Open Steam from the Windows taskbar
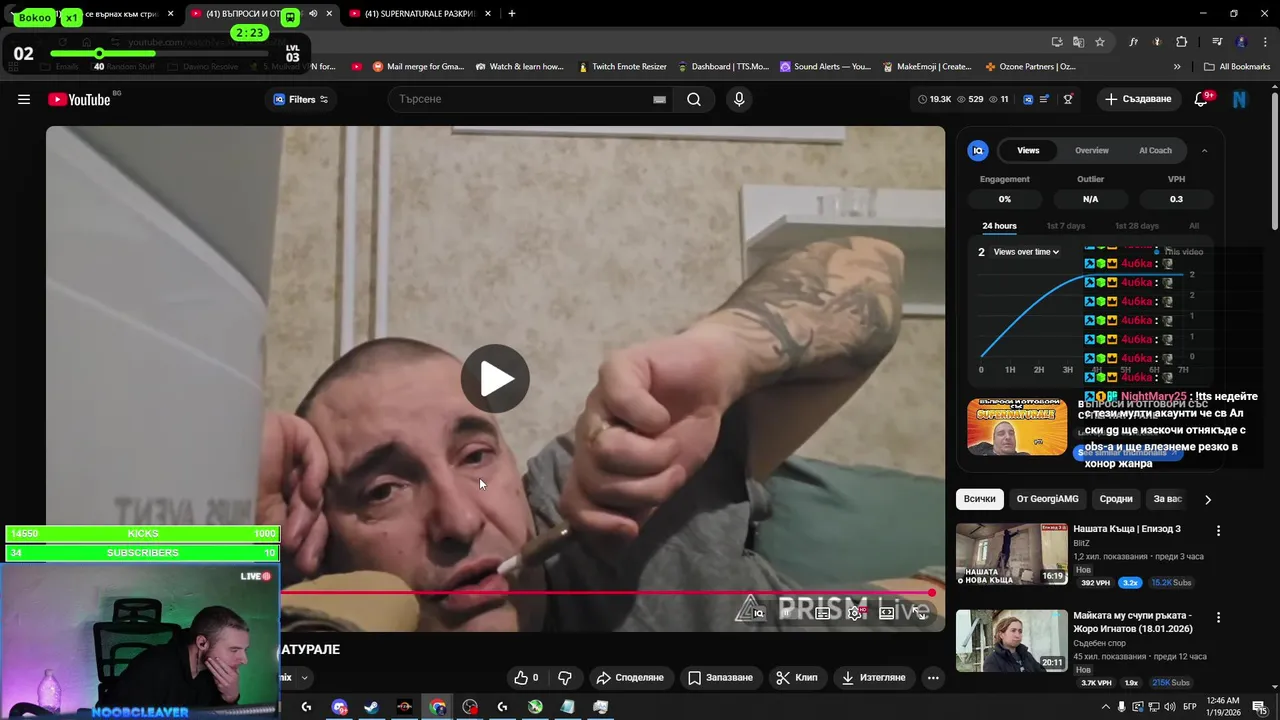1280x720 pixels. pyautogui.click(x=371, y=707)
